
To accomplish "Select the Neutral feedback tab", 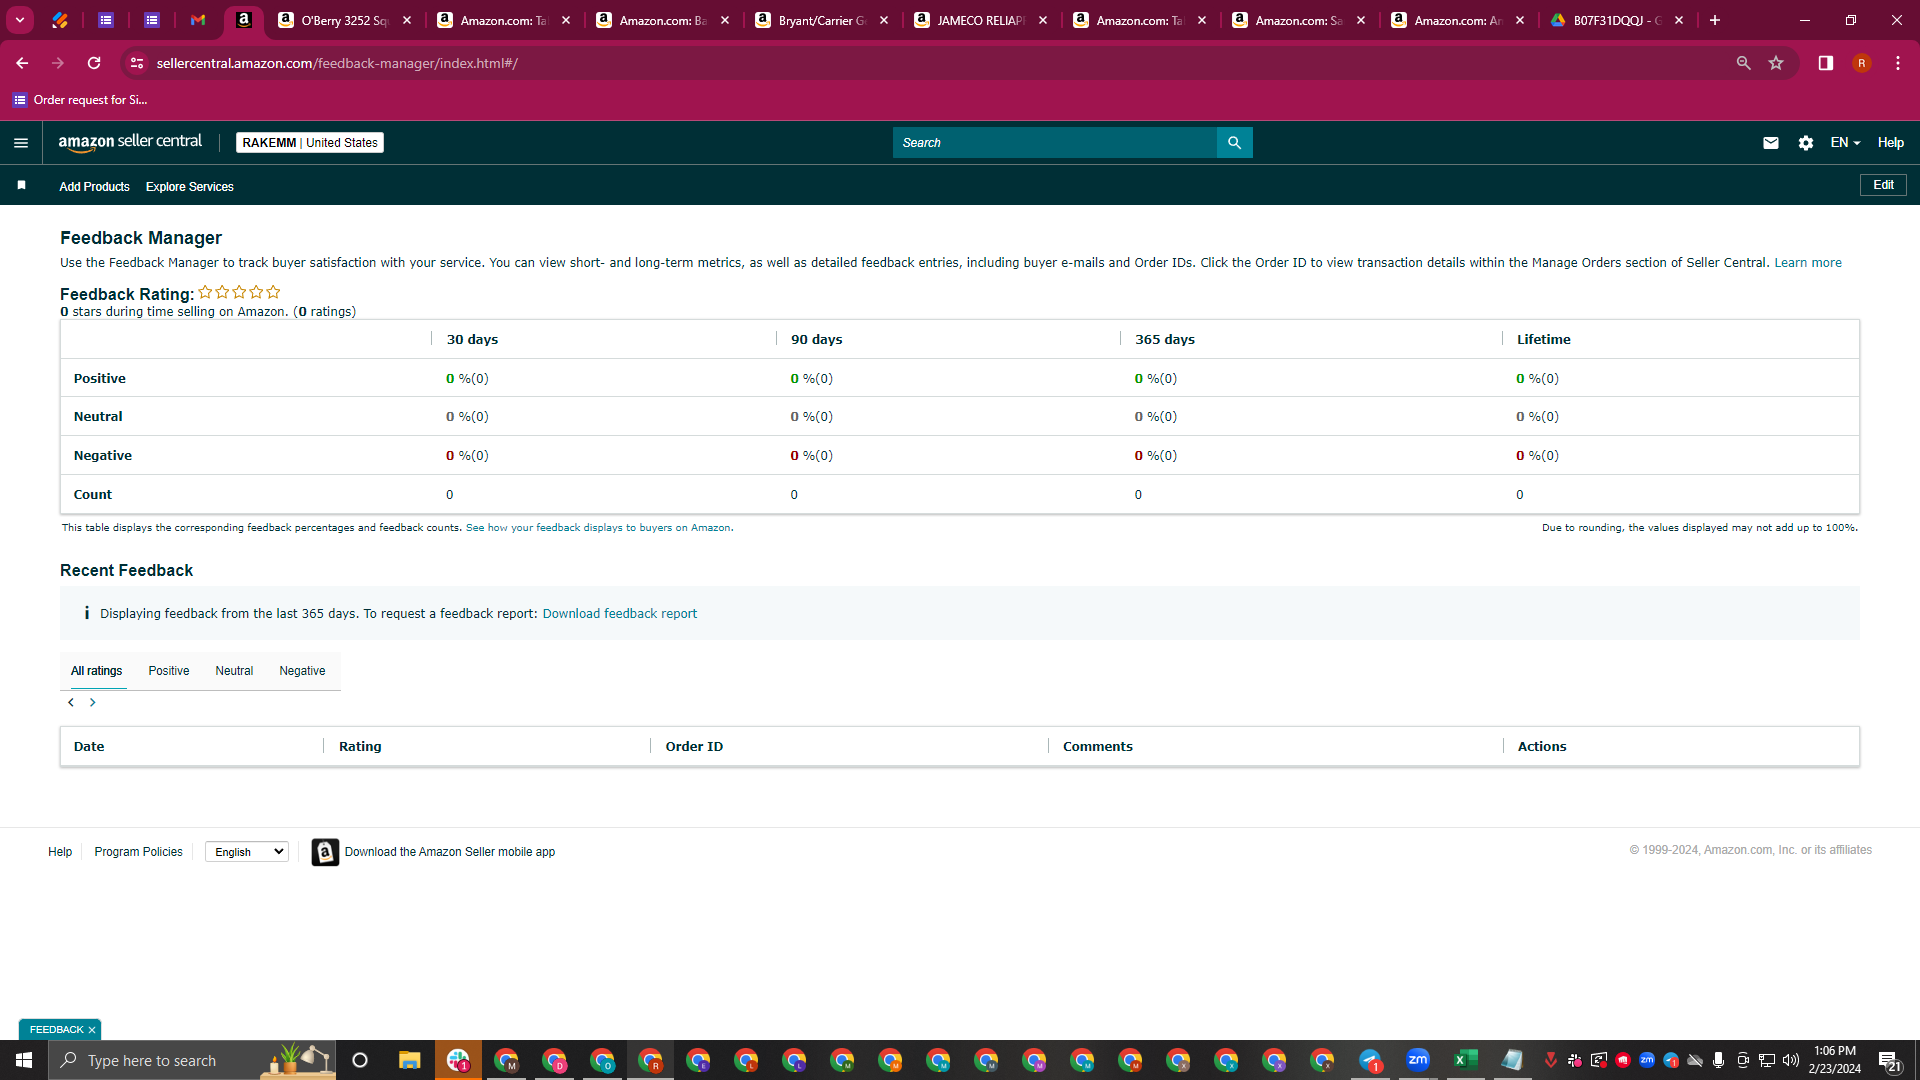I will pos(234,671).
